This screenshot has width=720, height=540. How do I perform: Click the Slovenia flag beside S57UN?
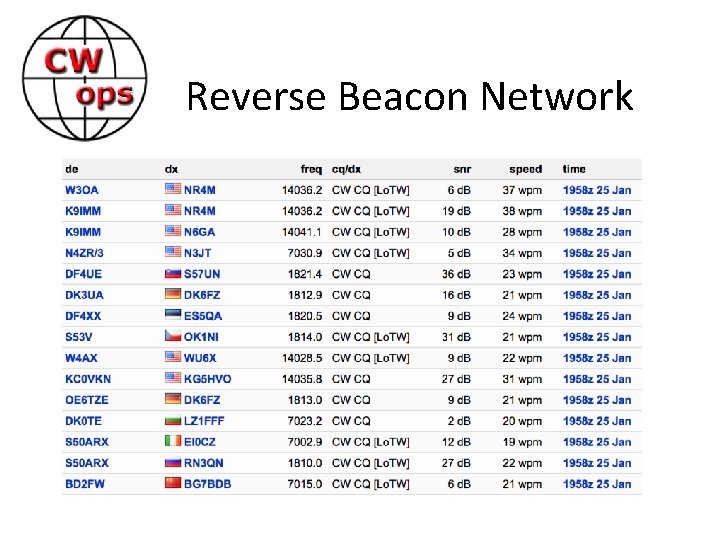tap(173, 273)
